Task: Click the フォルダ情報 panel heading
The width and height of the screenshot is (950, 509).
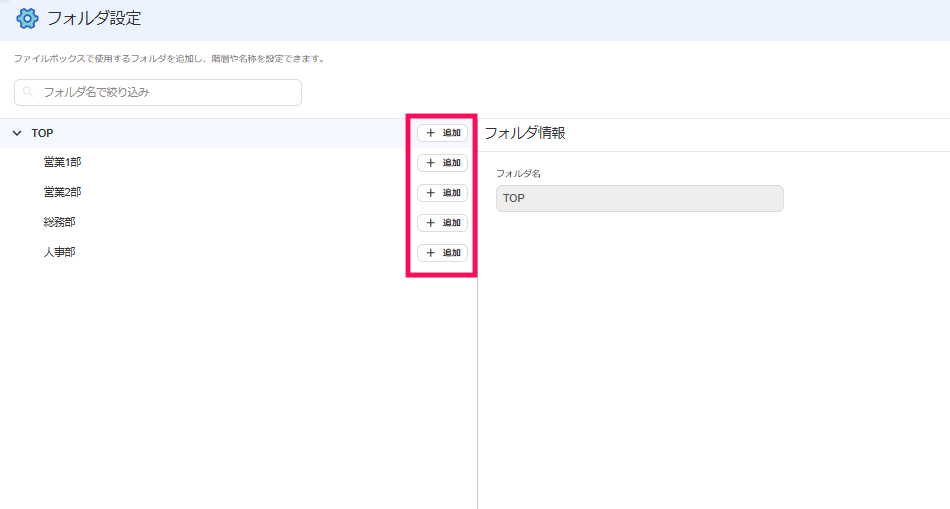Action: (525, 133)
